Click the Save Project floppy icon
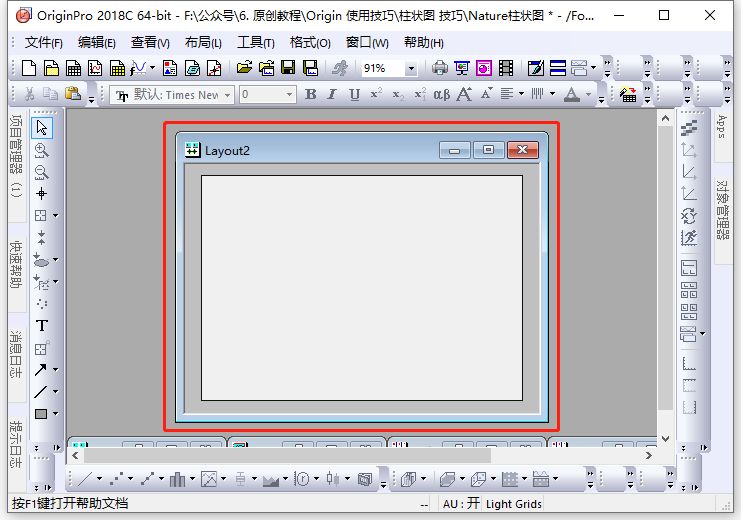 (x=288, y=69)
